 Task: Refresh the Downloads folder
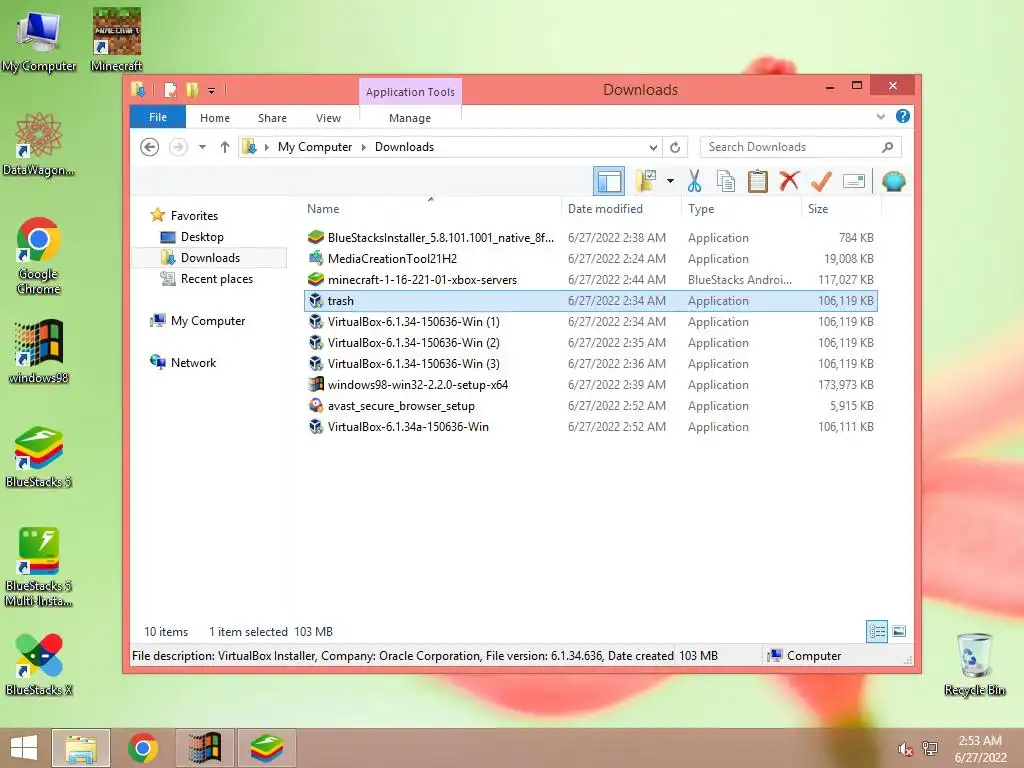tap(675, 147)
